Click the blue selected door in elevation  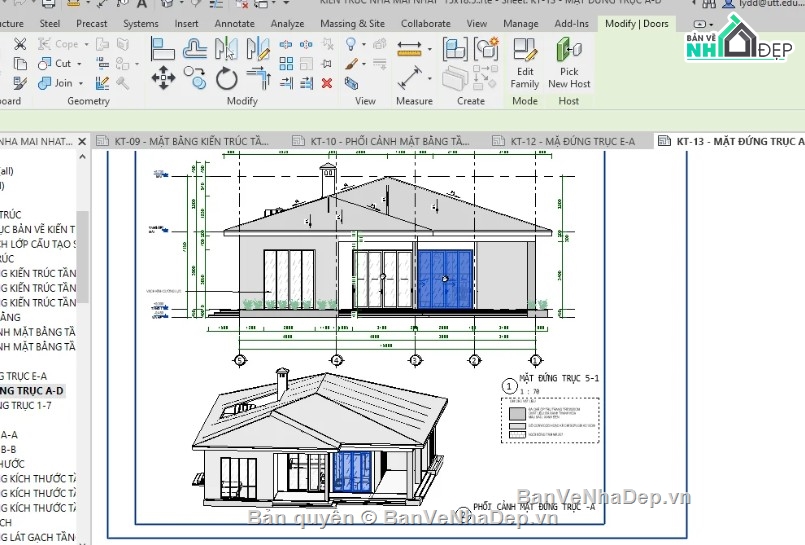pos(445,279)
